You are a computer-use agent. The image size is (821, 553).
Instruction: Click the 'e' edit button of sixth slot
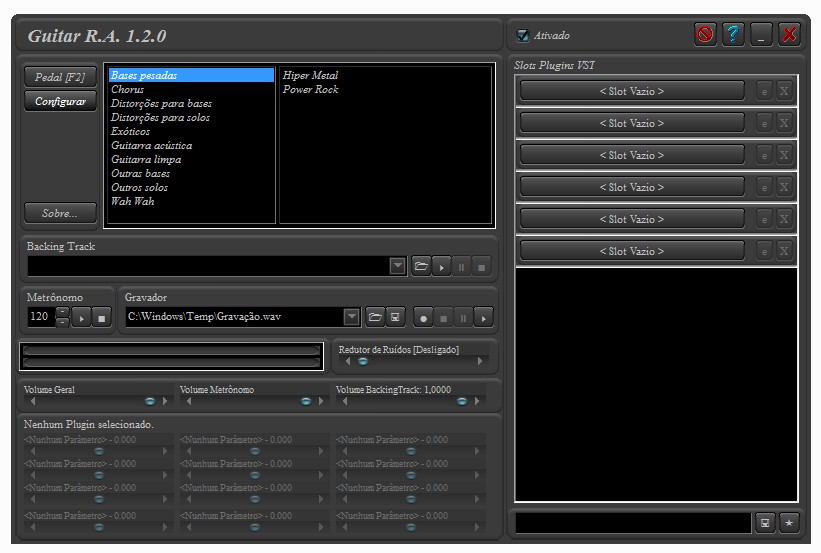point(764,251)
